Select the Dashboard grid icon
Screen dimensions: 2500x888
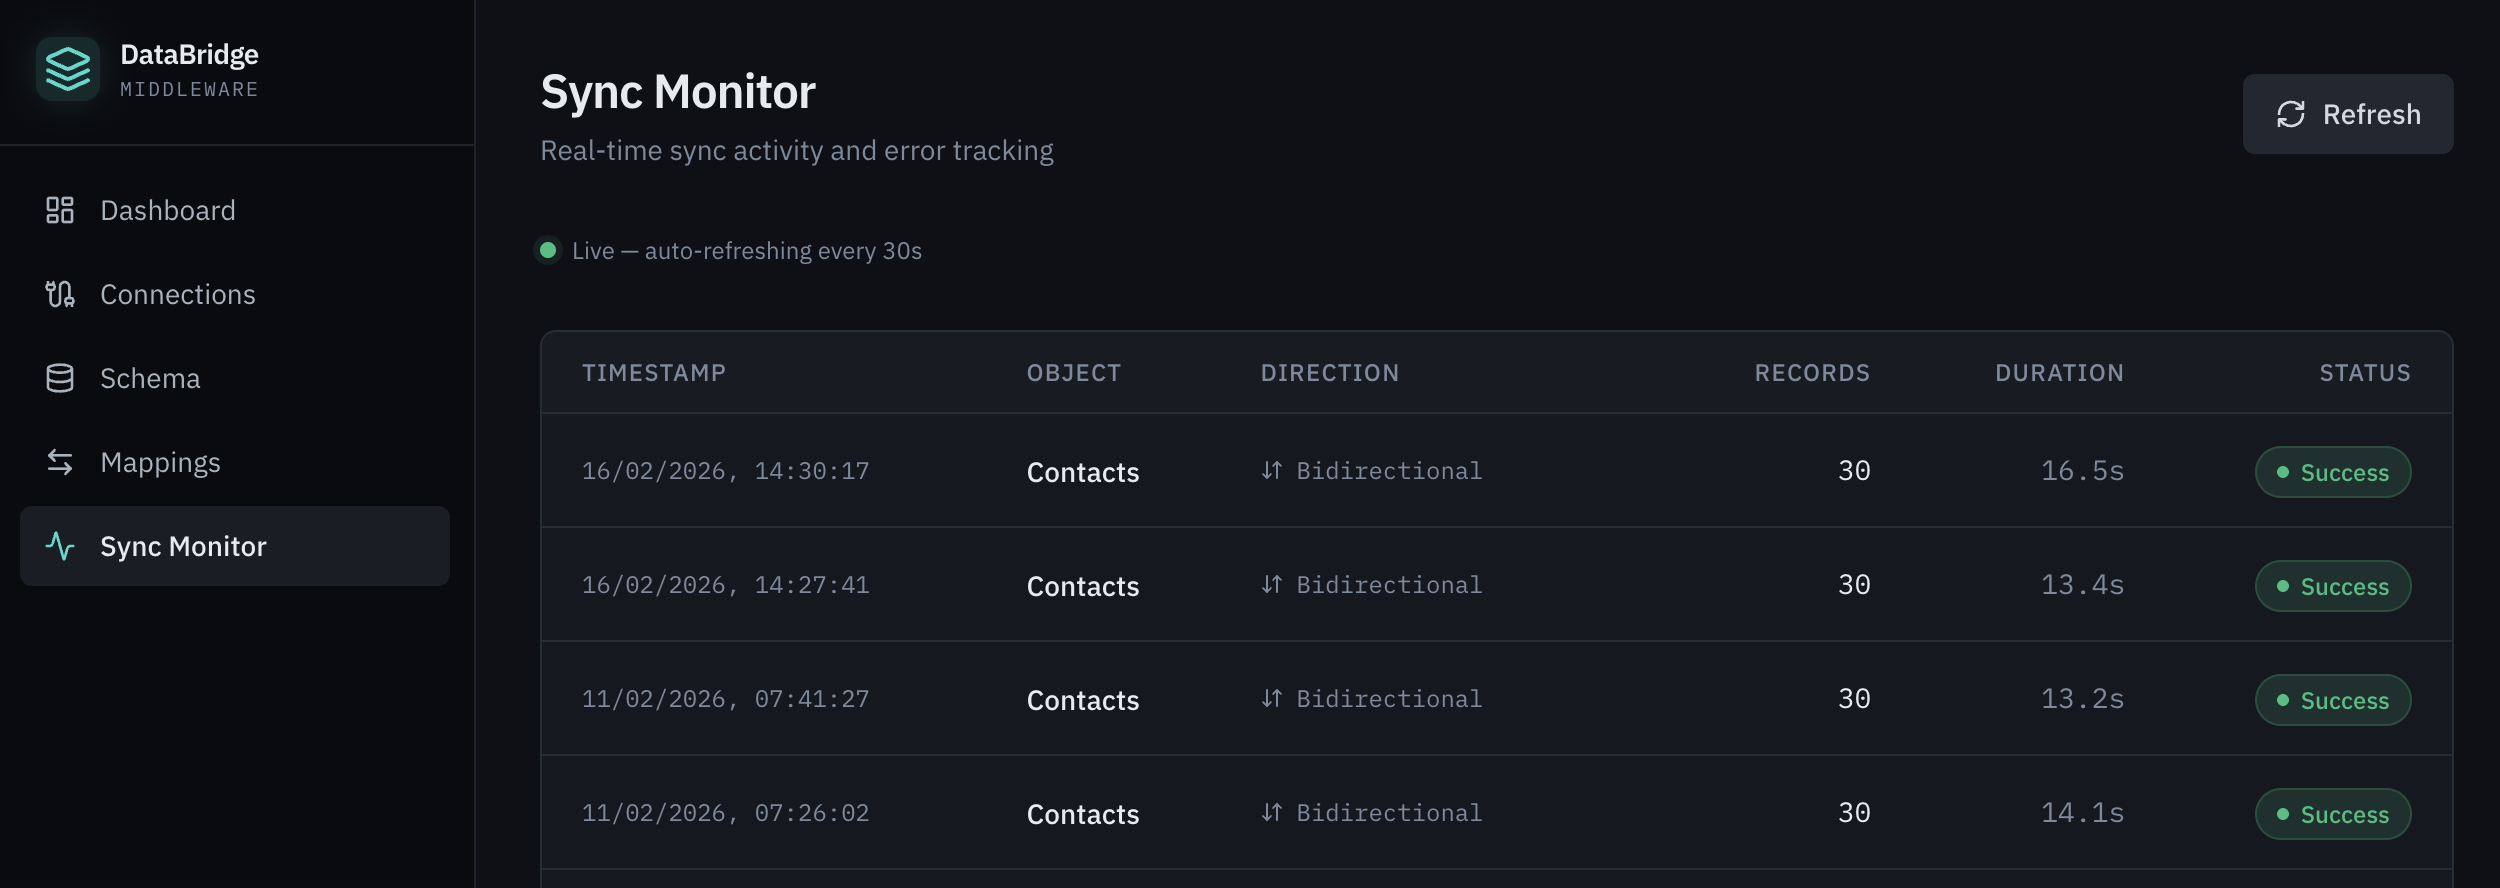coord(60,210)
